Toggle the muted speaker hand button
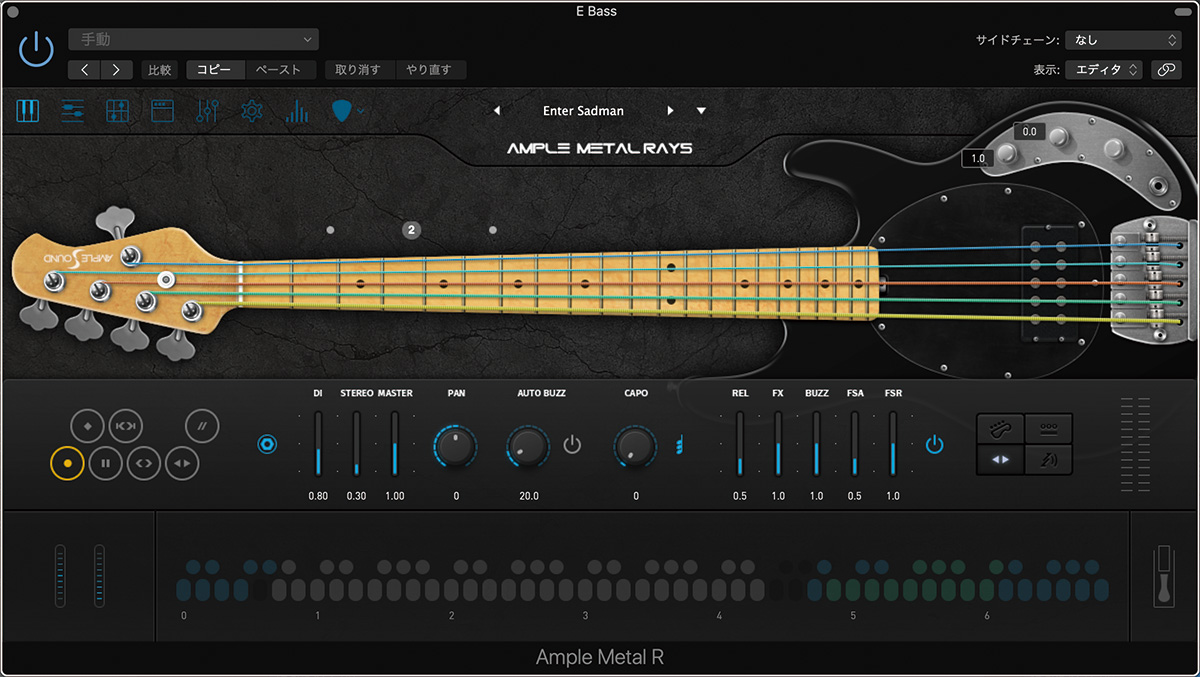 coord(1049,460)
